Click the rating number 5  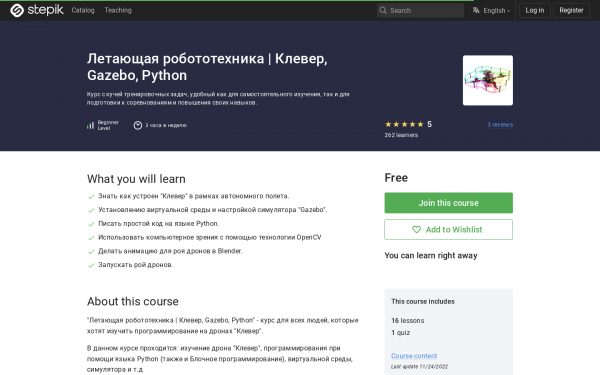[429, 124]
